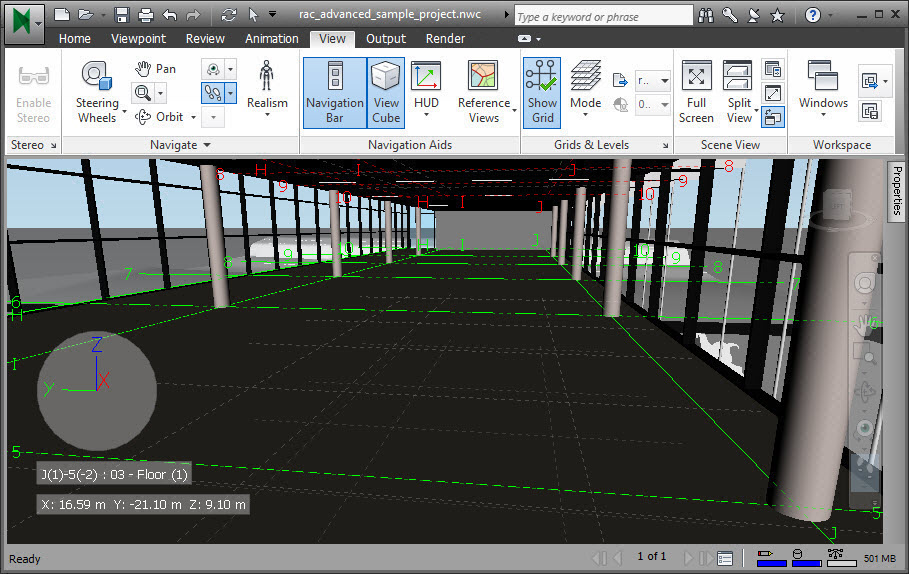Toggle the Navigation Bar display
This screenshot has width=909, height=574.
click(334, 93)
